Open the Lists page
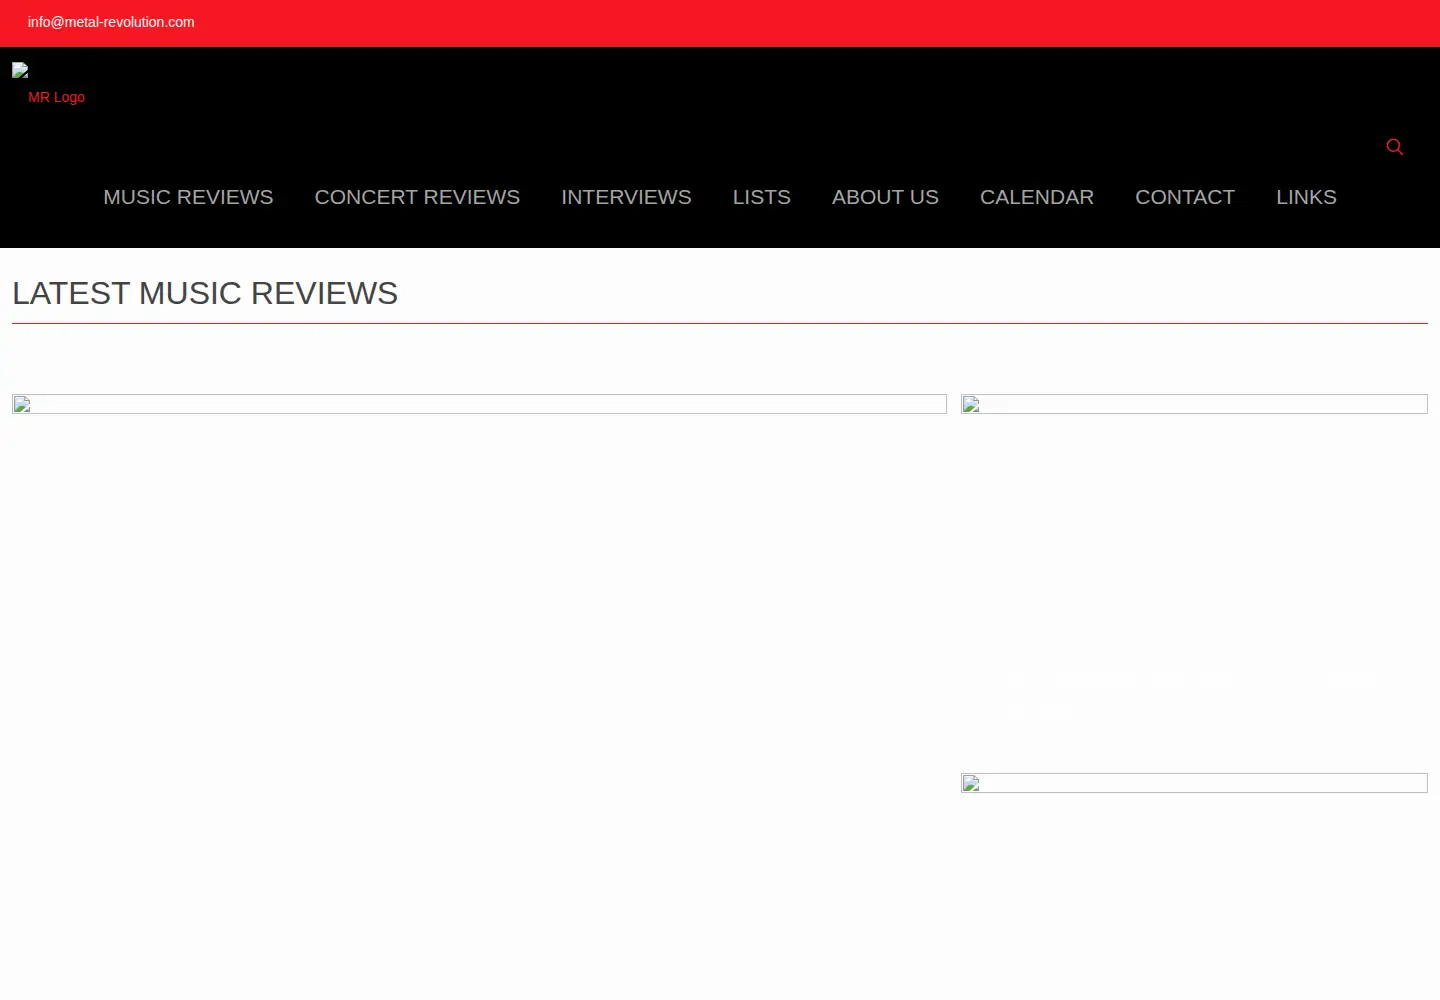 pyautogui.click(x=761, y=197)
